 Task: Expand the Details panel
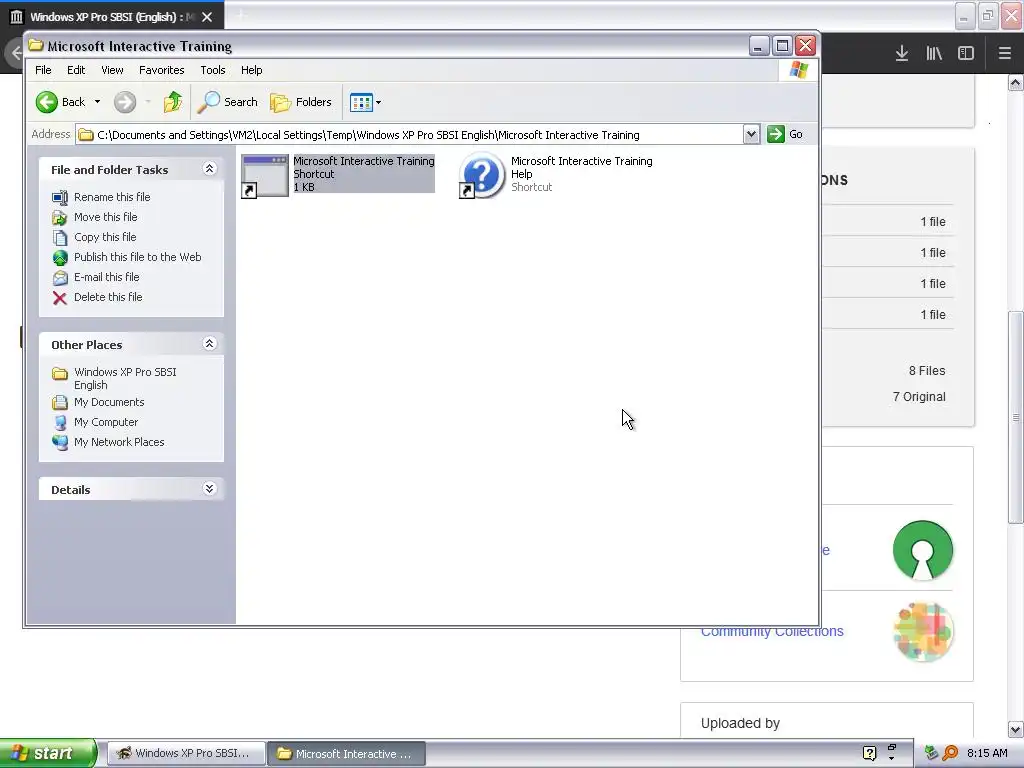(209, 488)
